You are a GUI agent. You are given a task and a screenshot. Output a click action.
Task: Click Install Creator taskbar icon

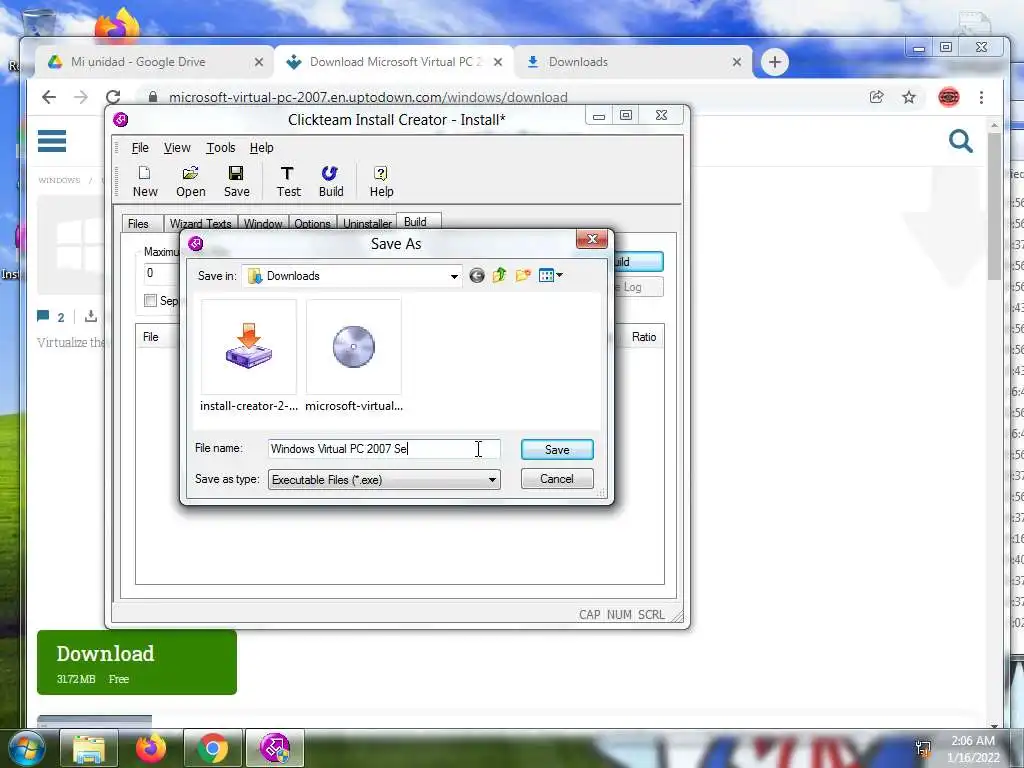coord(274,748)
